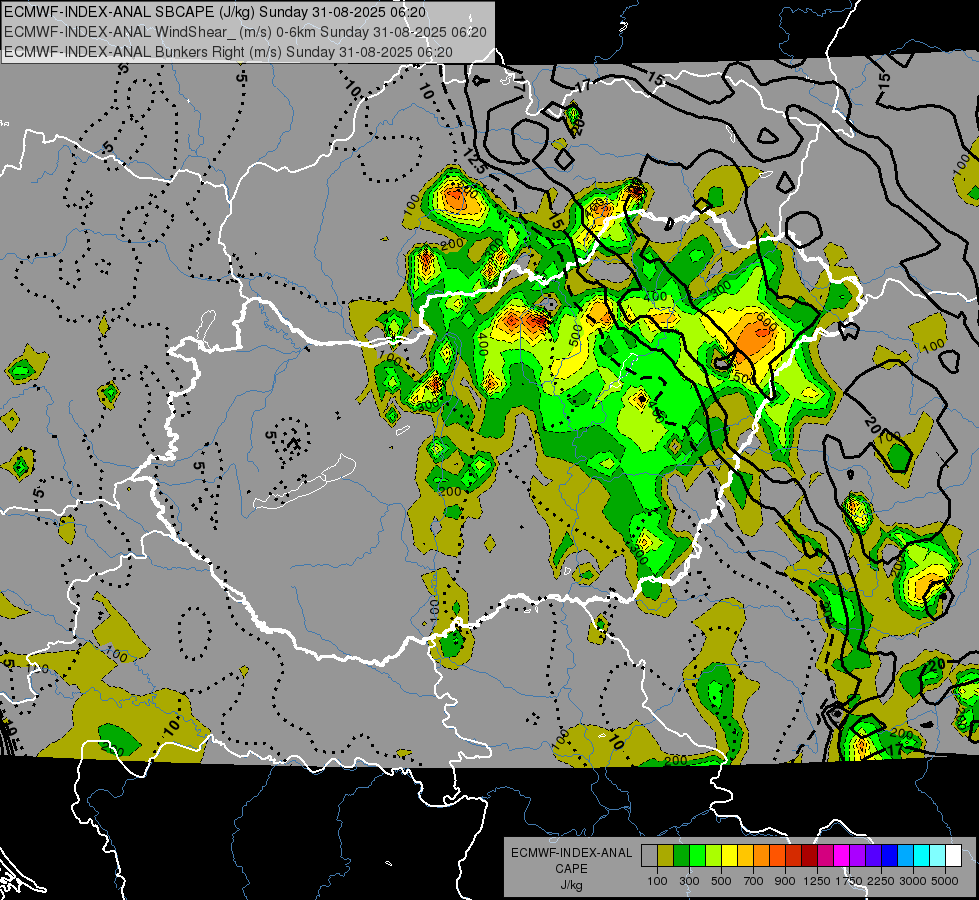979x900 pixels.
Task: Click the bright magenta legend swatch
Action: [x=842, y=855]
